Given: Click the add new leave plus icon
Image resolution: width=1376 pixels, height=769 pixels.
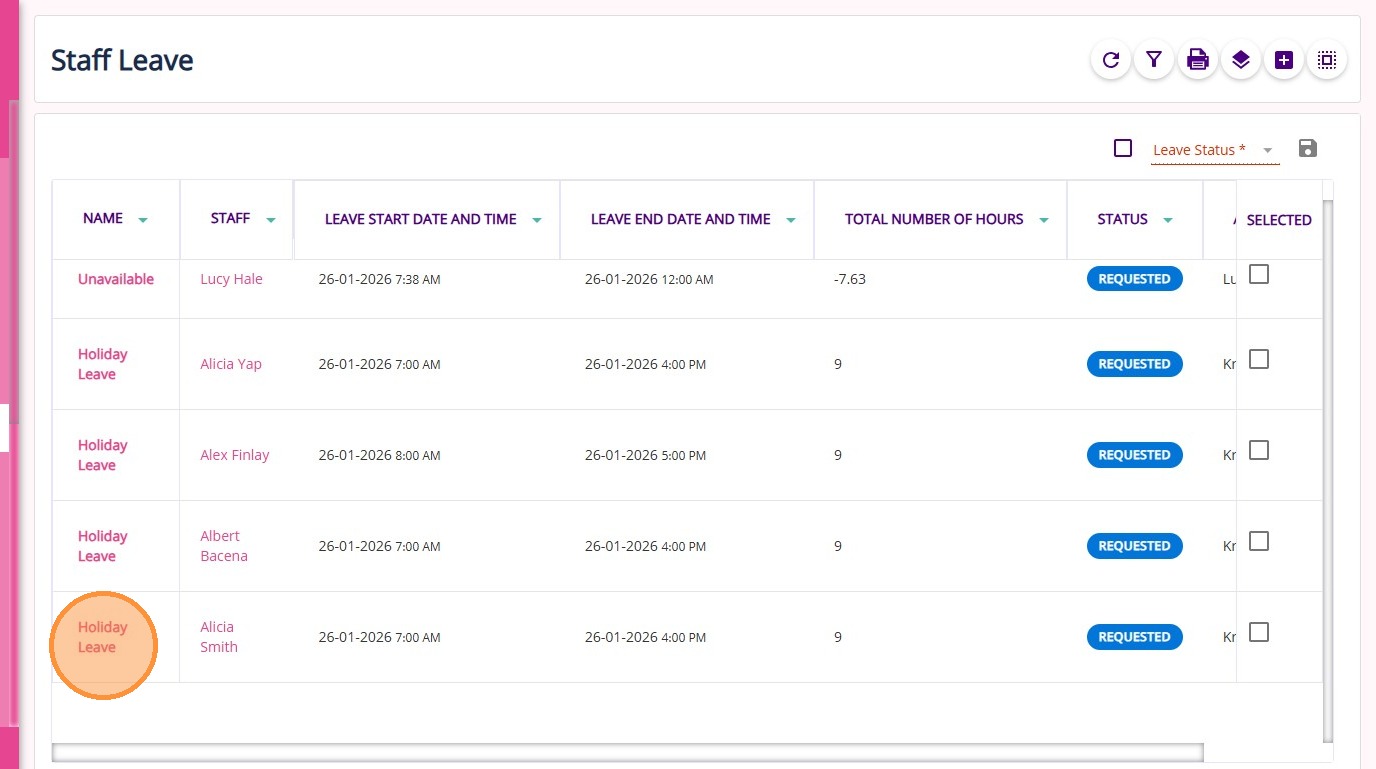Looking at the screenshot, I should point(1284,60).
